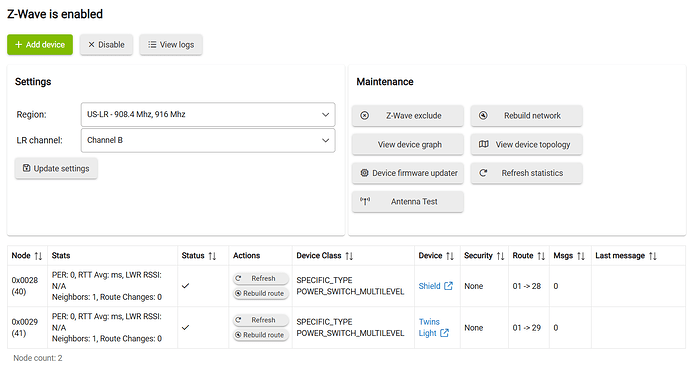Sort by Status column arrows
690x377 pixels.
[212, 256]
